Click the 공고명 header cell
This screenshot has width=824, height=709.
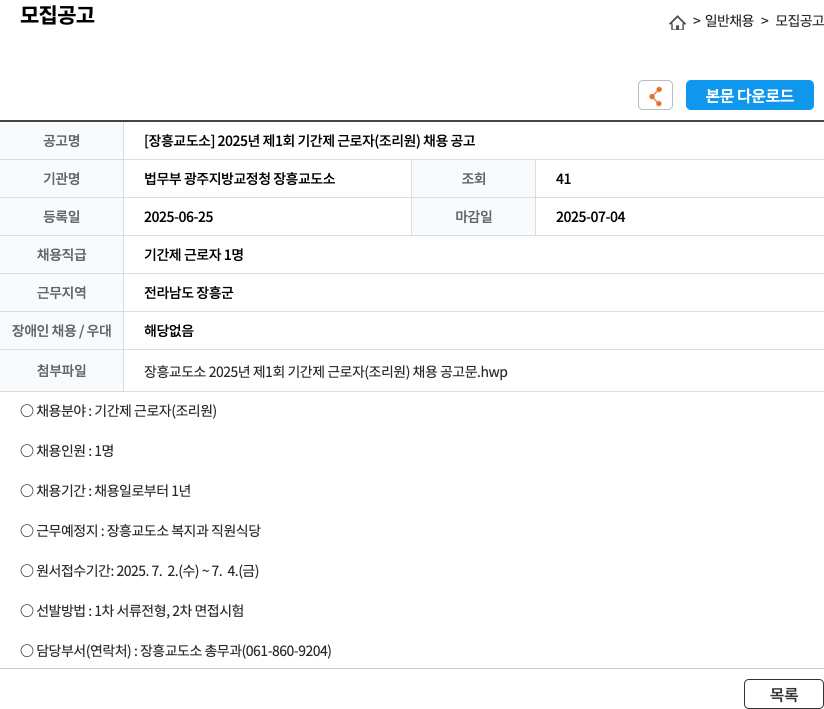pyautogui.click(x=61, y=140)
